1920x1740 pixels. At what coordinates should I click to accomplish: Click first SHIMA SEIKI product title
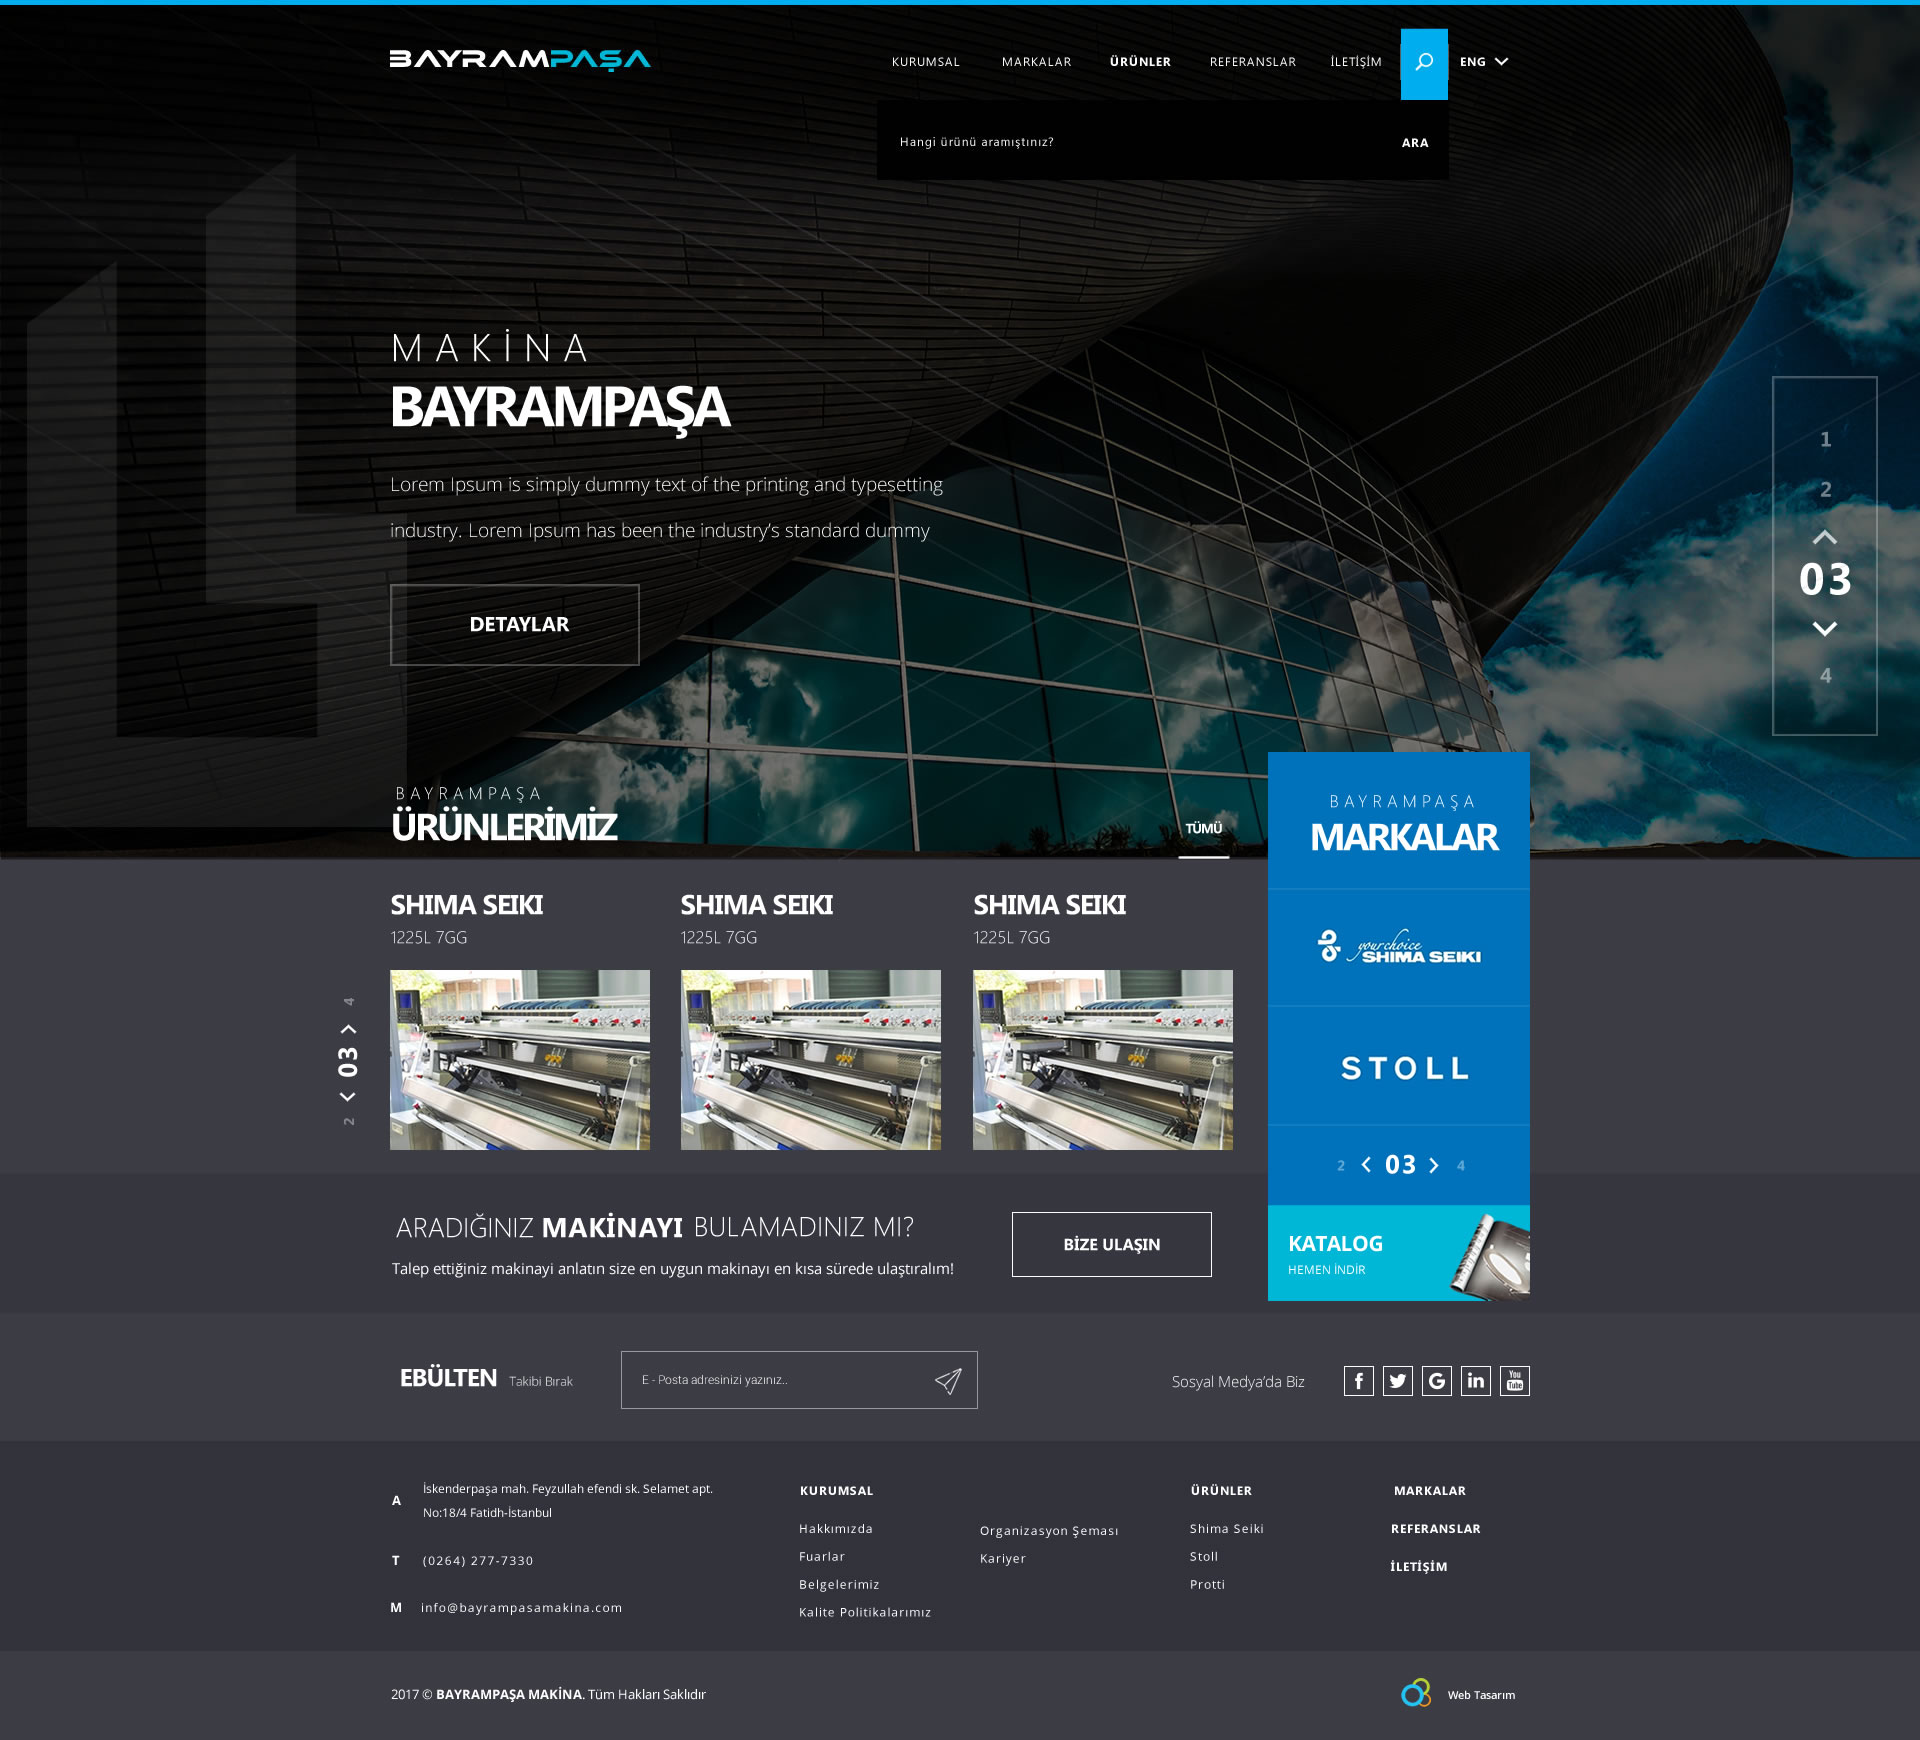coord(467,905)
